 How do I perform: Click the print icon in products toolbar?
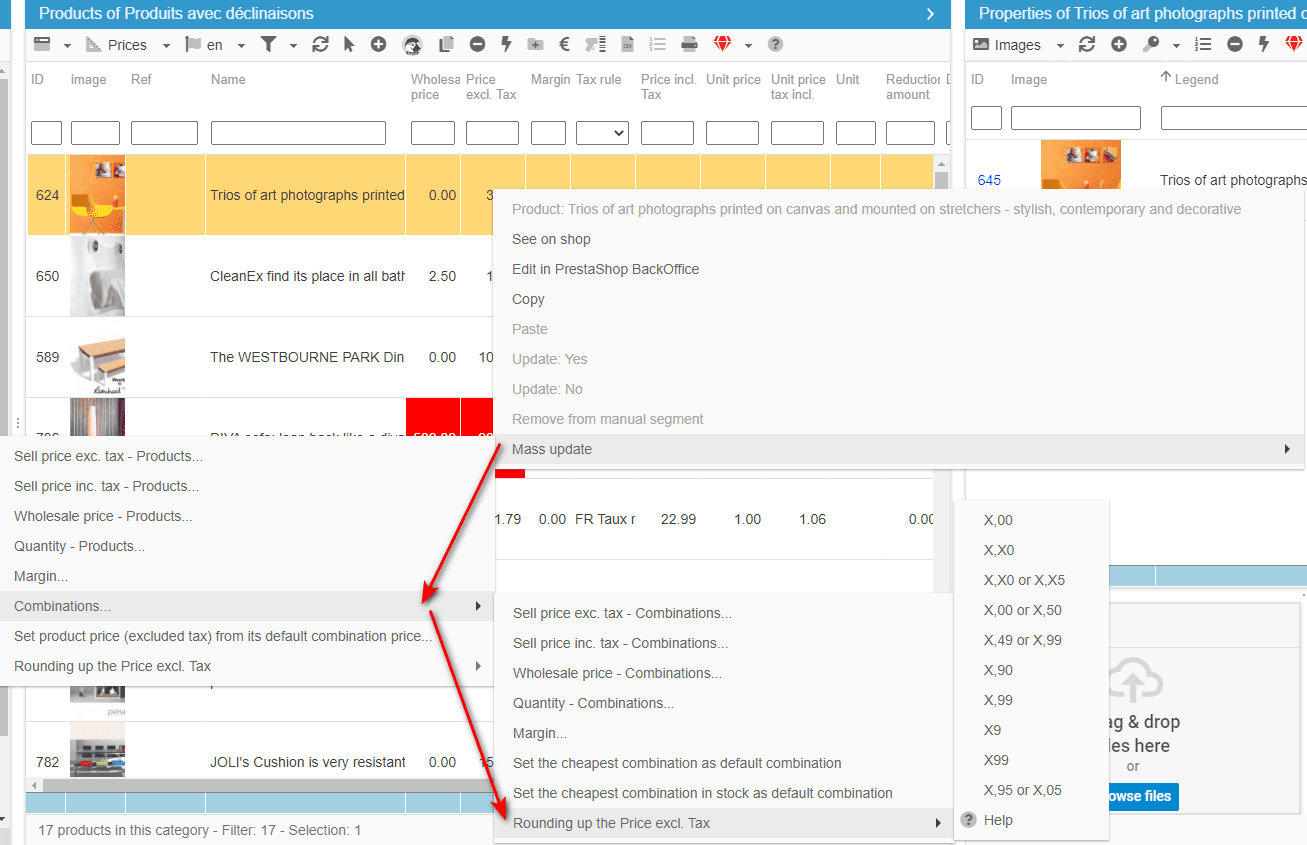[x=689, y=45]
